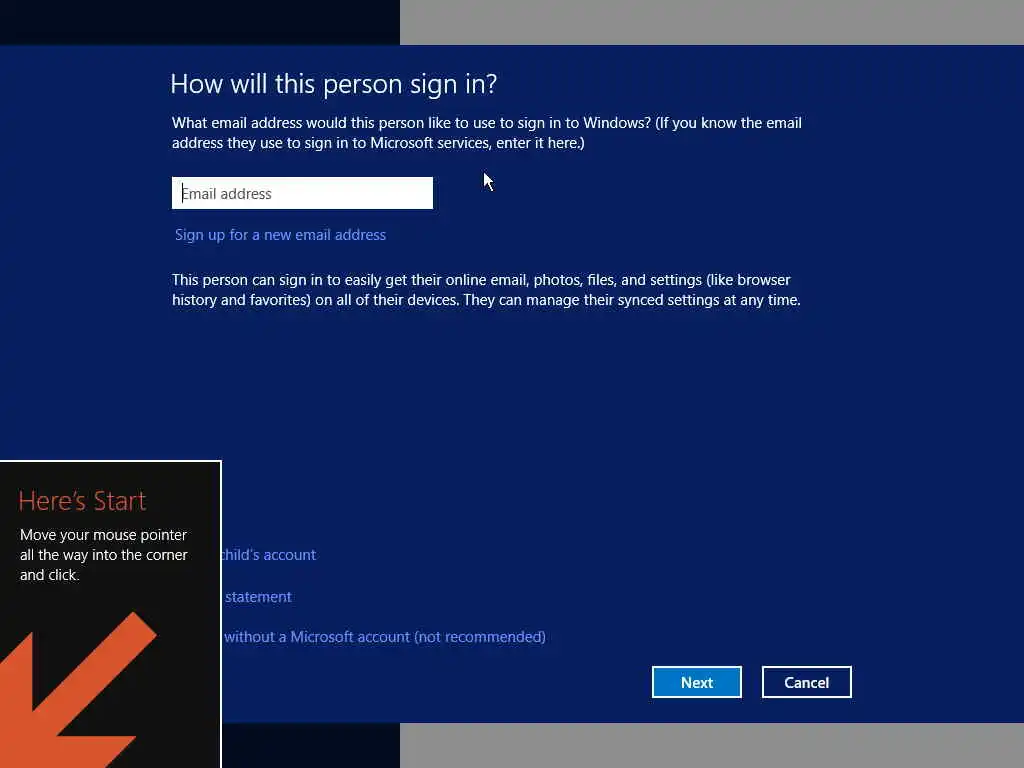Click the Cancel button
The width and height of the screenshot is (1024, 768).
pyautogui.click(x=807, y=682)
